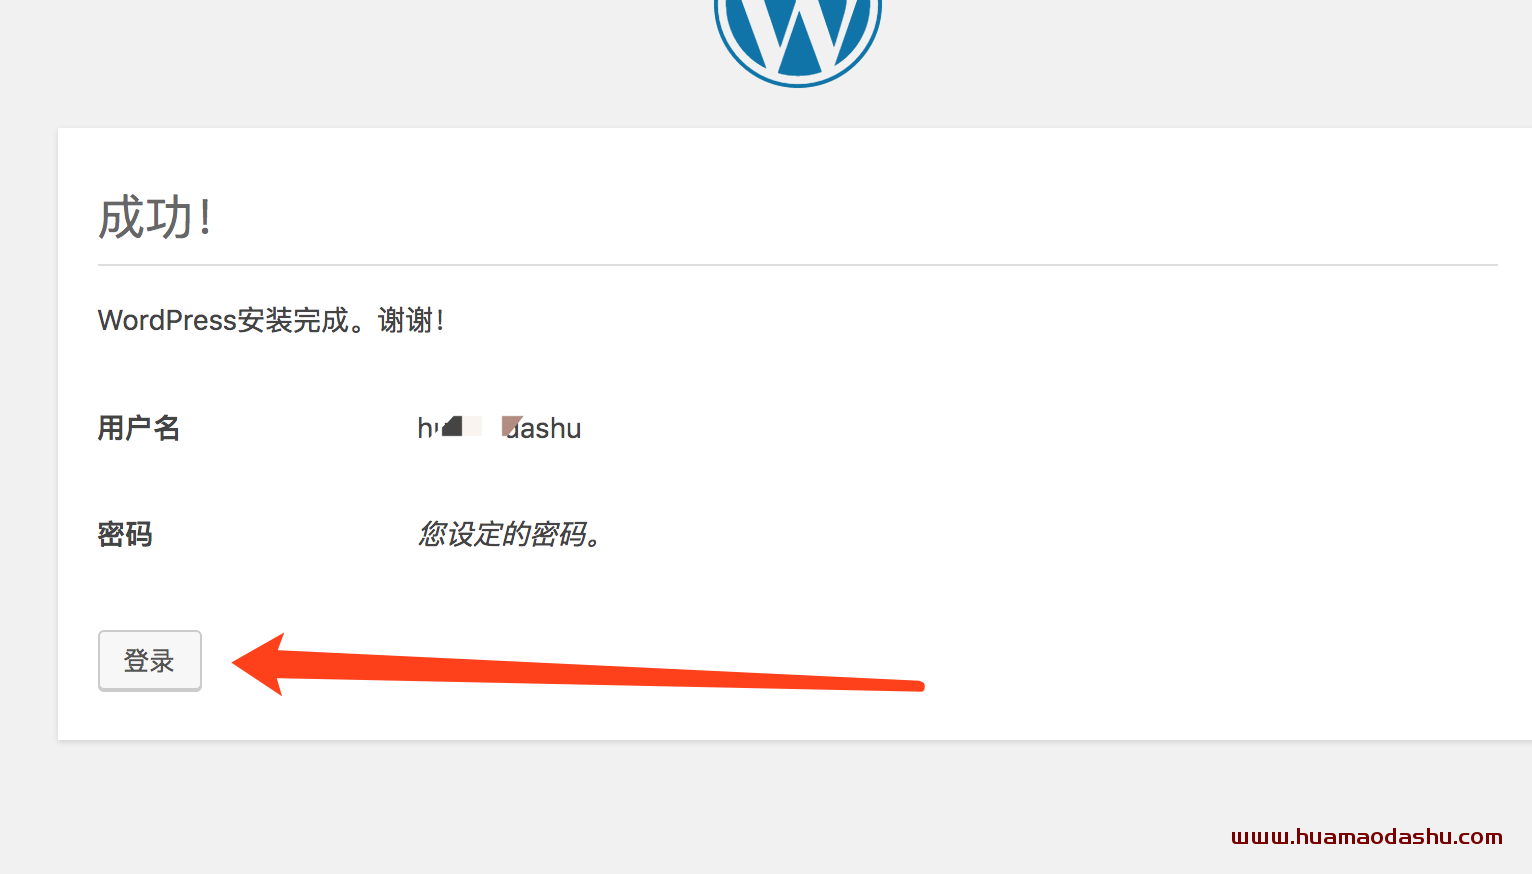
Task: Click the 用户名 label
Action: (139, 428)
